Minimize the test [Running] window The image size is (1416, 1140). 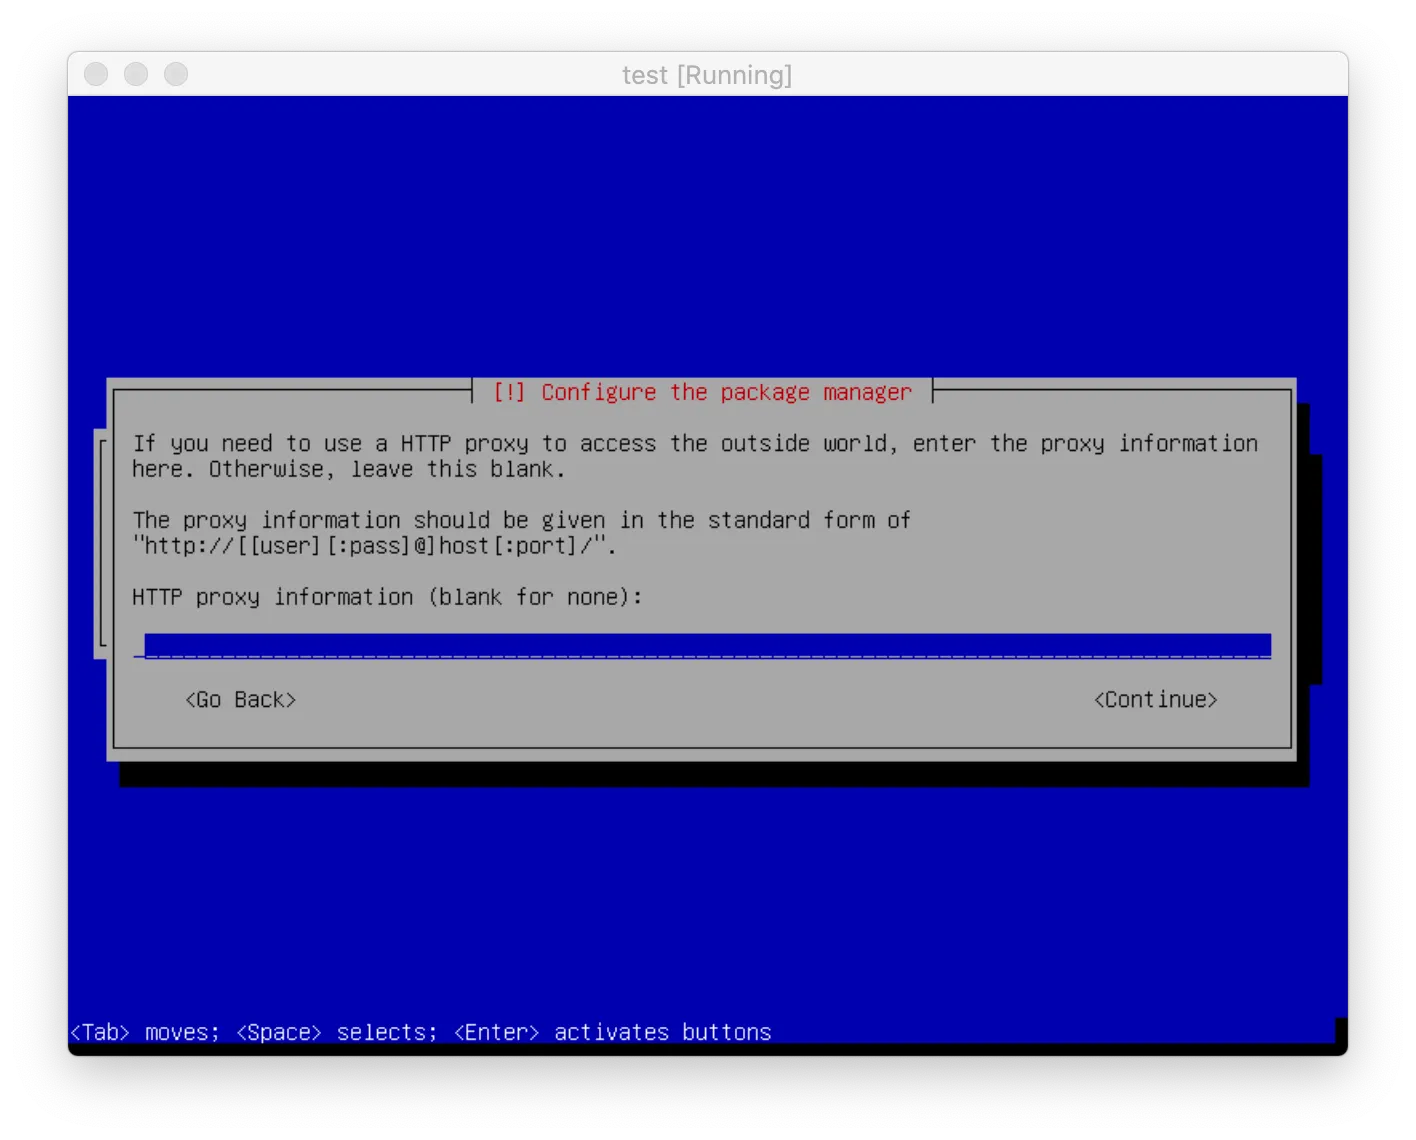[136, 75]
